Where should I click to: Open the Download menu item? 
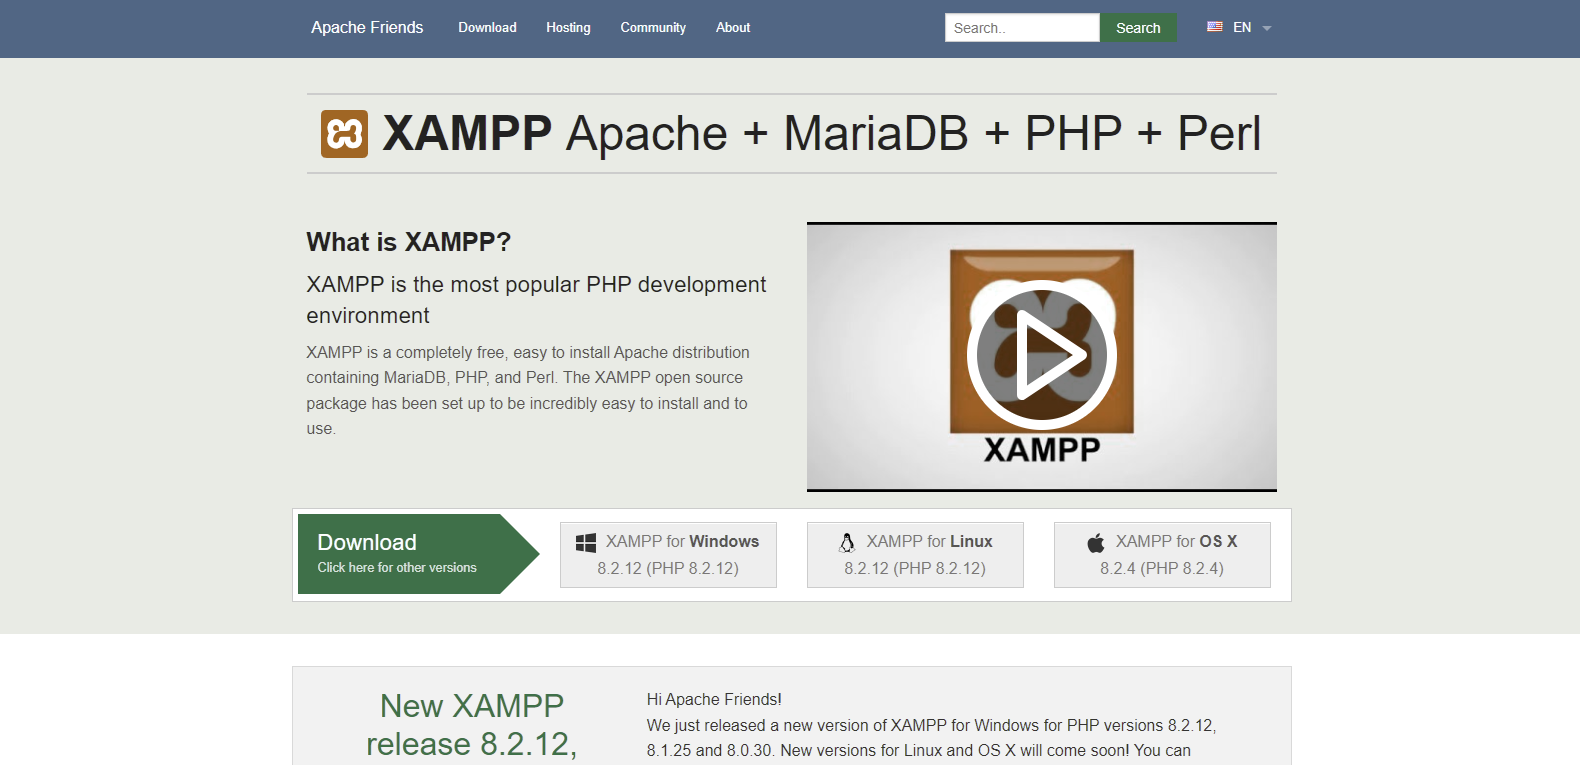[x=487, y=28]
